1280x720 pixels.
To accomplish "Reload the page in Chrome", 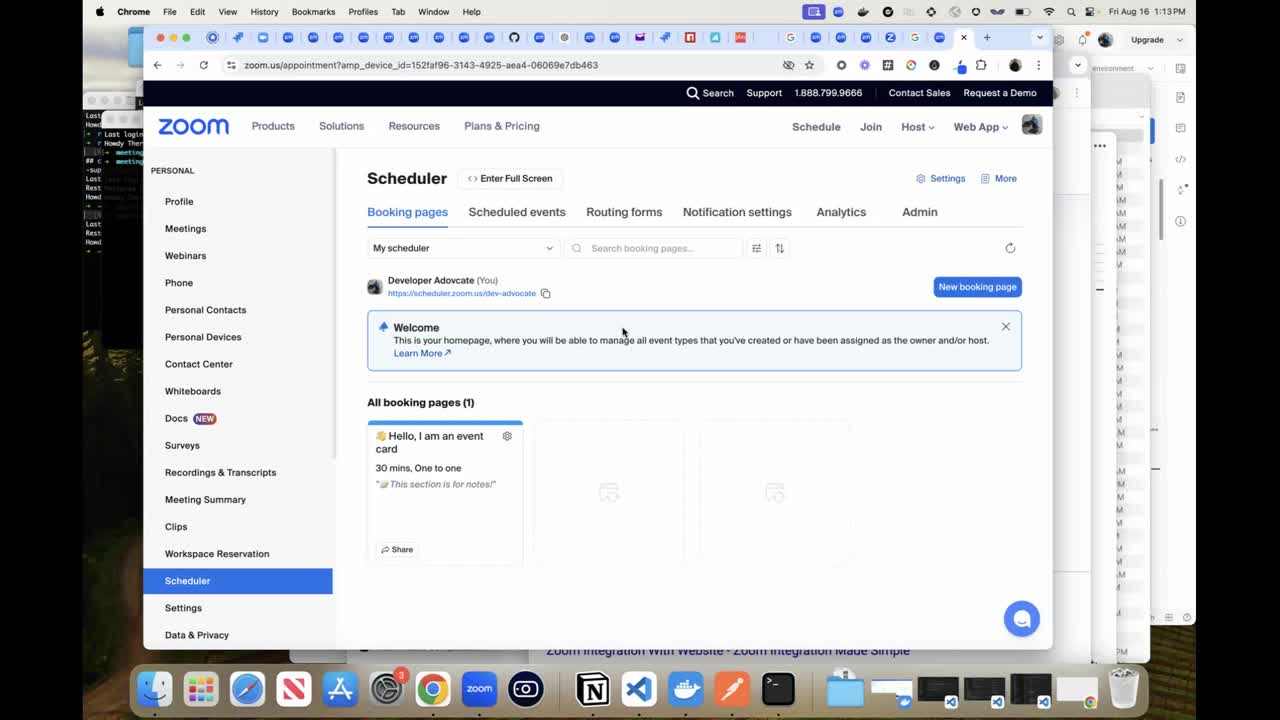I will pos(204,65).
